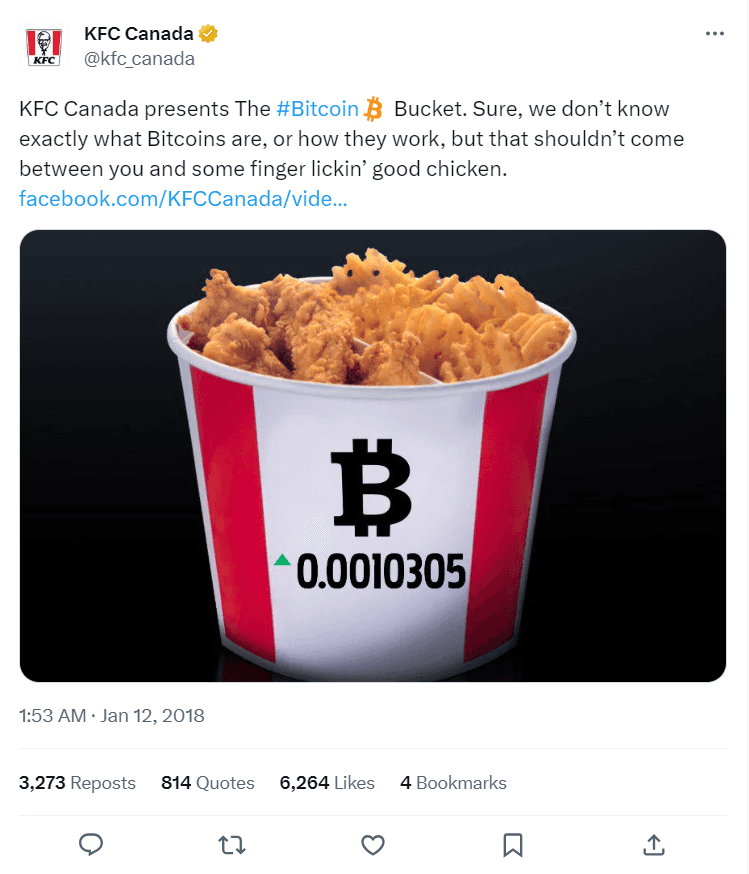The height and width of the screenshot is (874, 749).
Task: Click the repost arrows icon
Action: 231,845
